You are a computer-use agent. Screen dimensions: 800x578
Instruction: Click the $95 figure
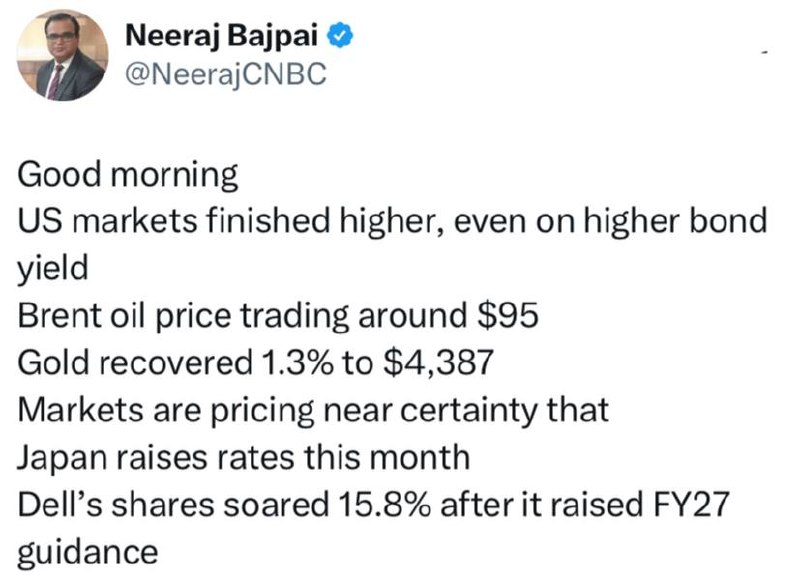tap(507, 315)
